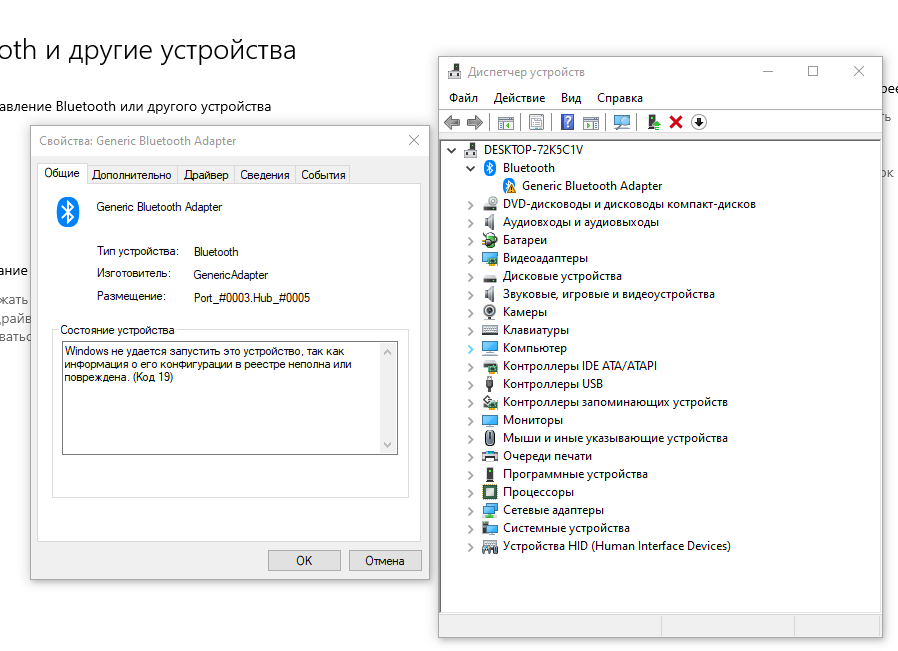898x651 pixels.
Task: Click the Процессоры chip icon
Action: (x=490, y=492)
